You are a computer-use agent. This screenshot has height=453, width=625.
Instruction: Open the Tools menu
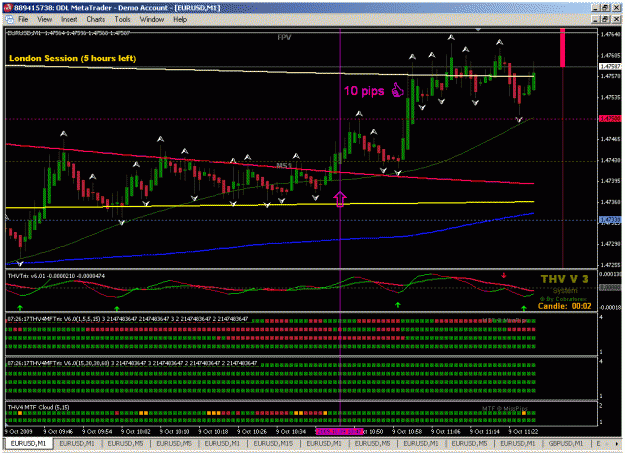[x=122, y=19]
